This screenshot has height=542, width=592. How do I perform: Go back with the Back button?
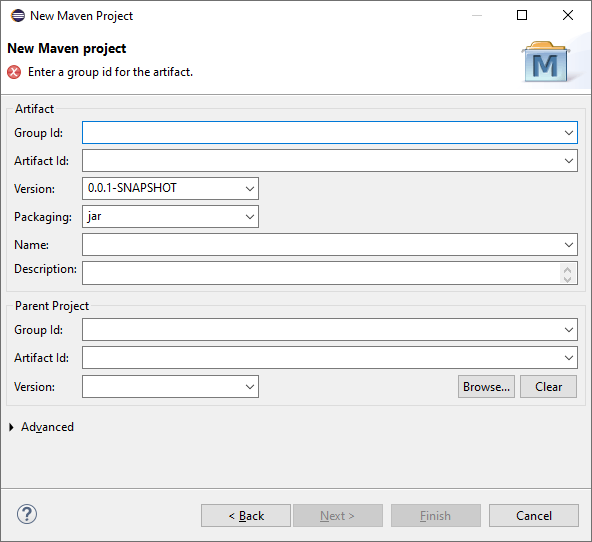[x=246, y=516]
